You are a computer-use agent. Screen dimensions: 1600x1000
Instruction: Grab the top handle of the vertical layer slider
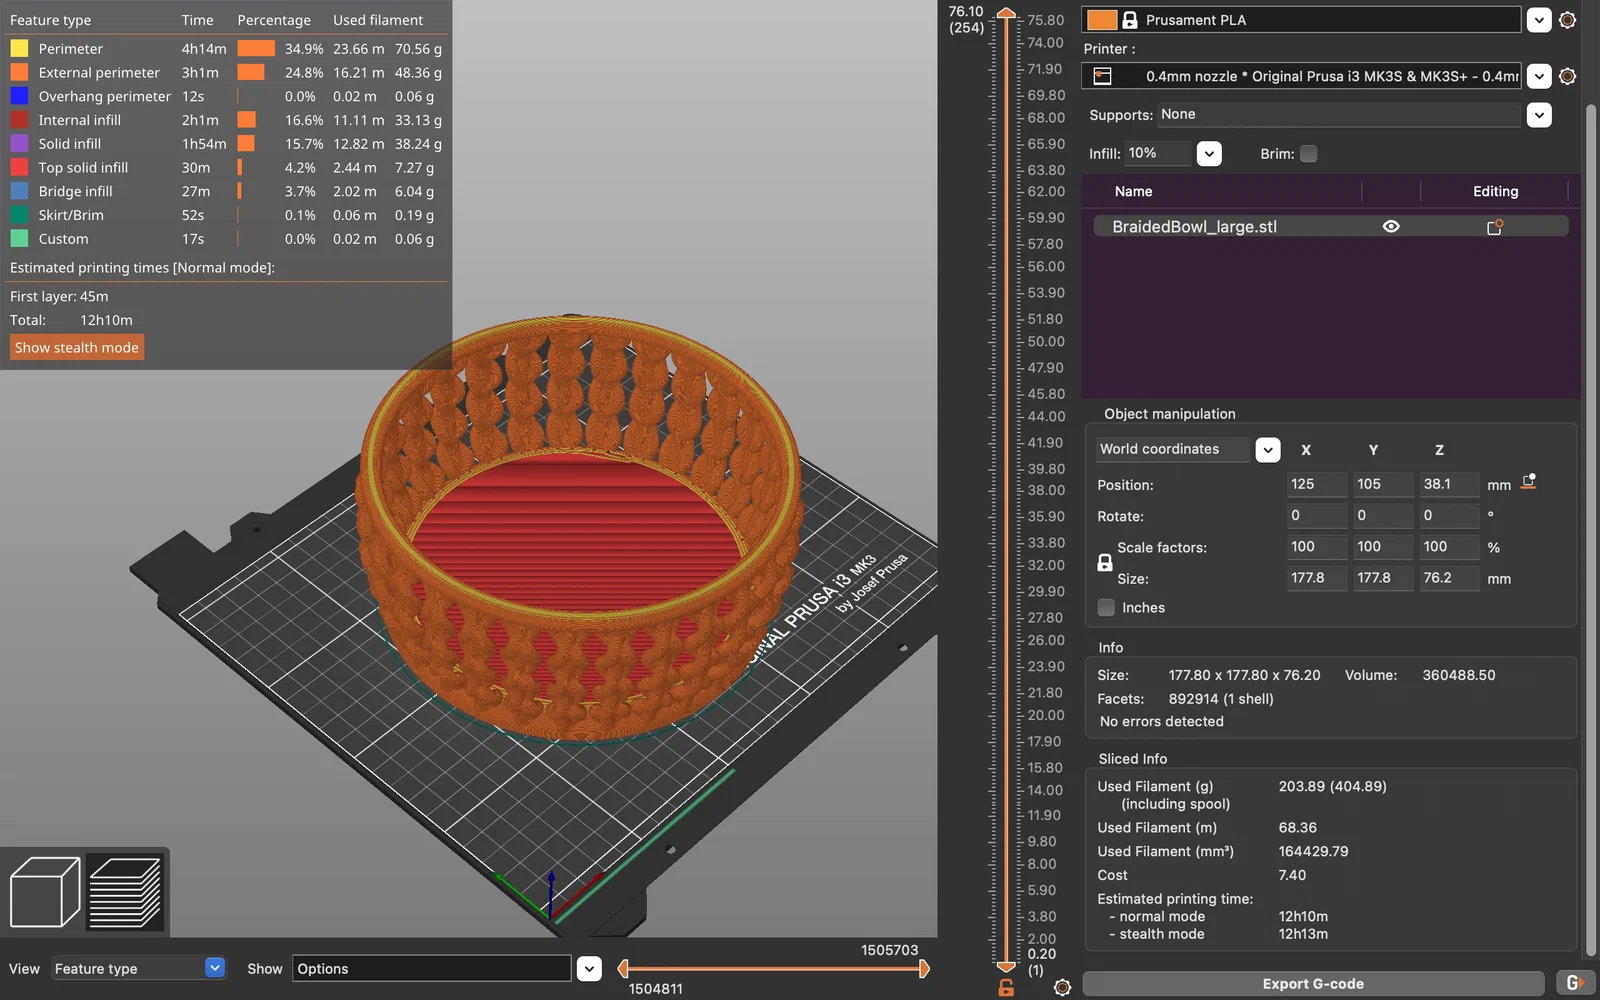1006,14
